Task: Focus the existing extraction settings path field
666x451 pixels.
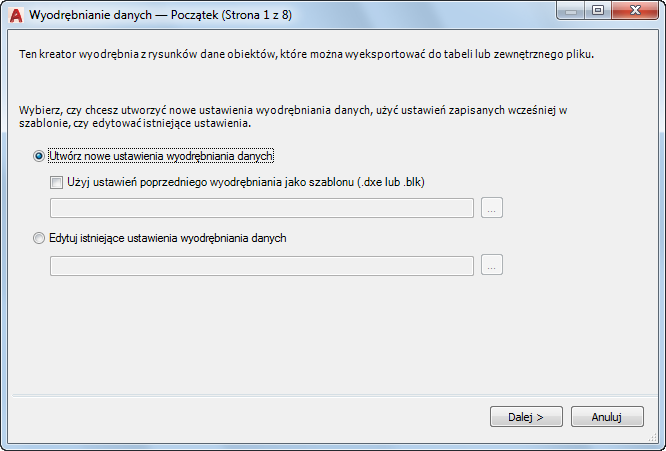Action: 262,266
